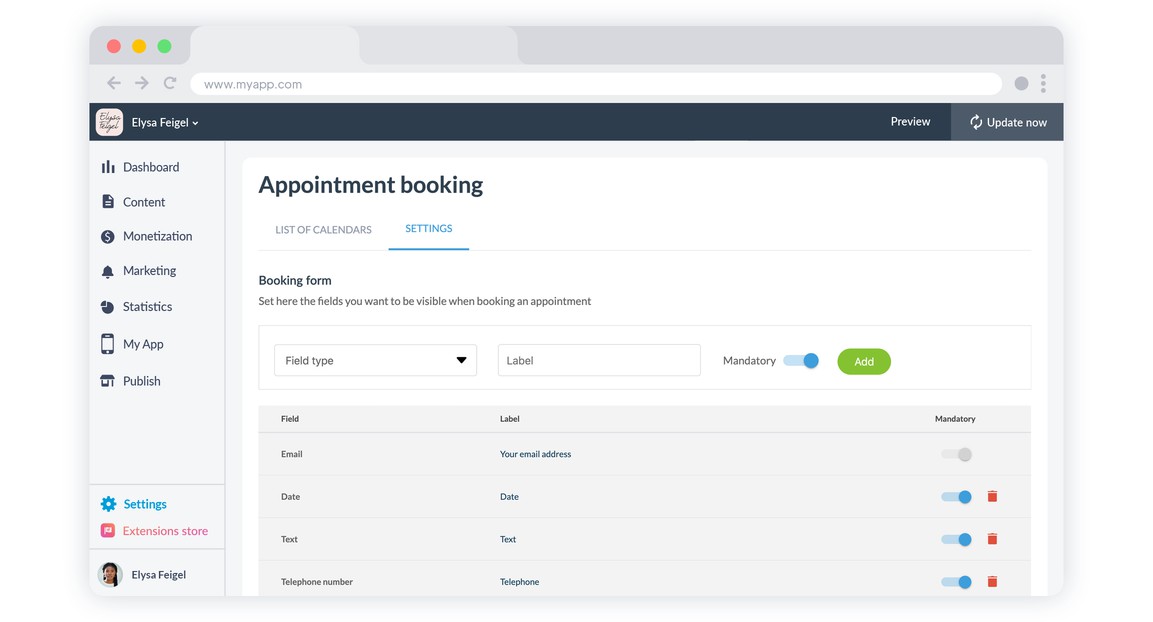Click the My App phone icon

(108, 344)
